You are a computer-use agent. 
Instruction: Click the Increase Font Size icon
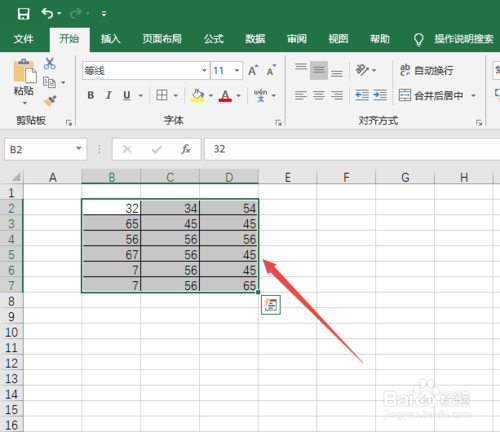tap(253, 70)
